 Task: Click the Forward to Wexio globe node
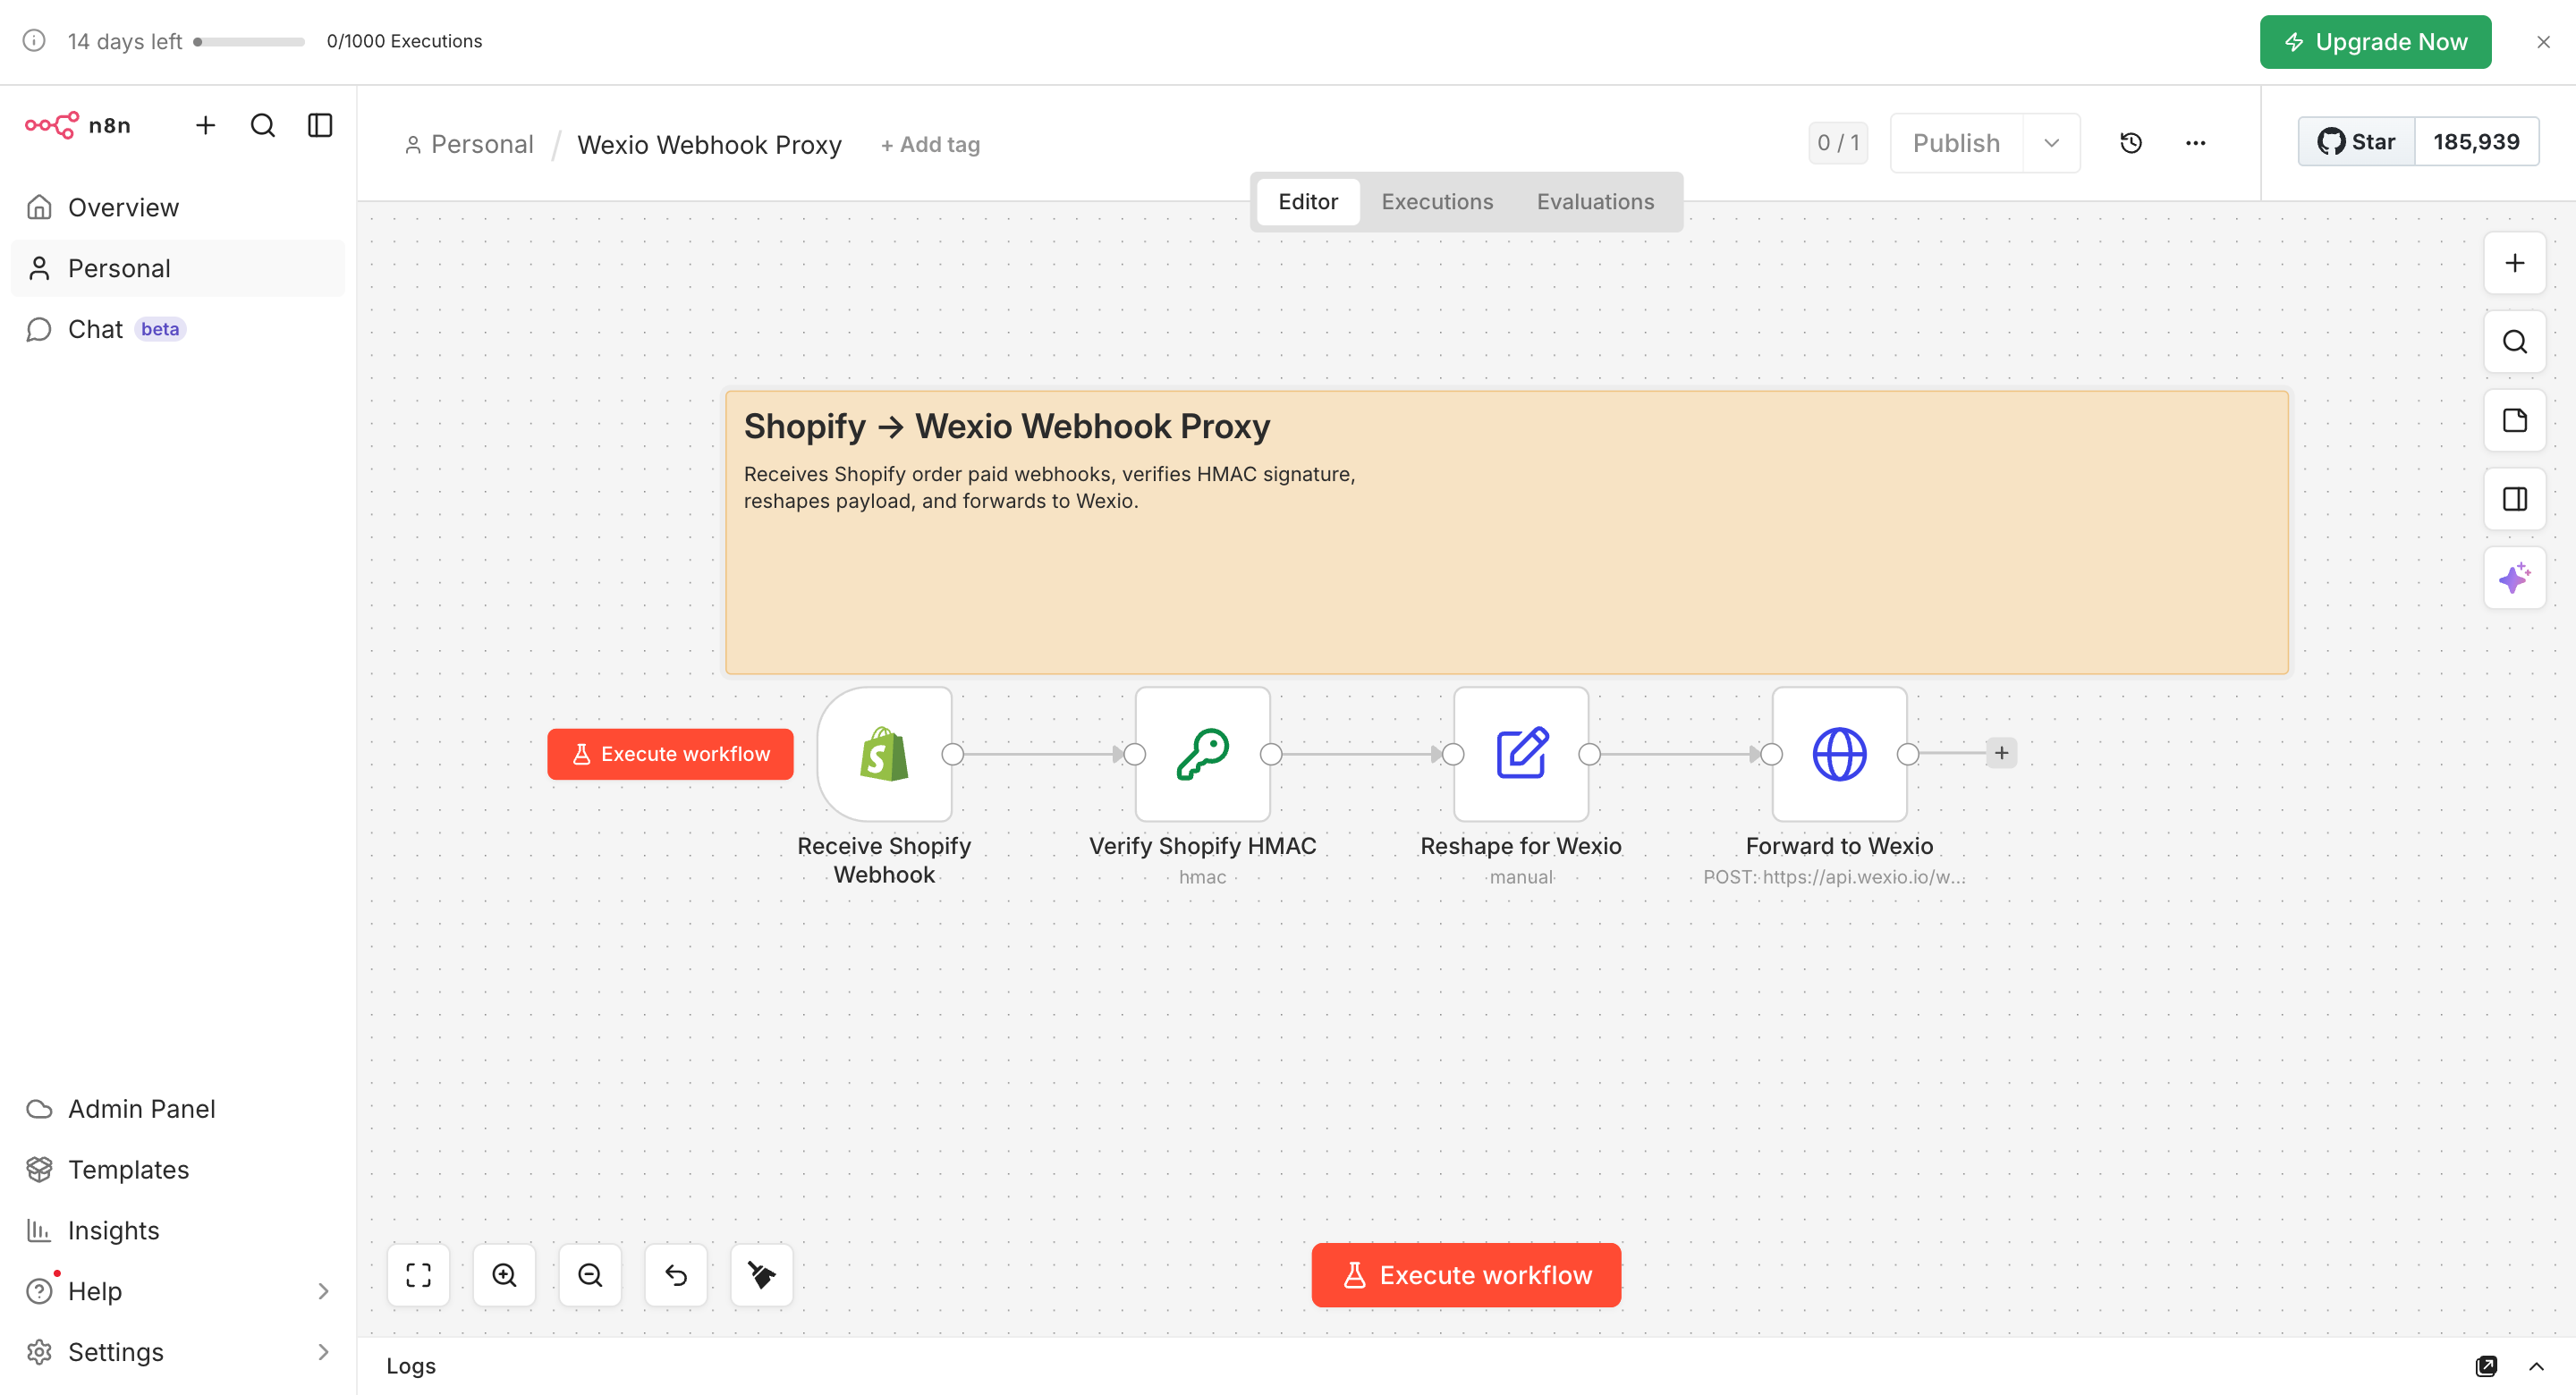pos(1838,754)
